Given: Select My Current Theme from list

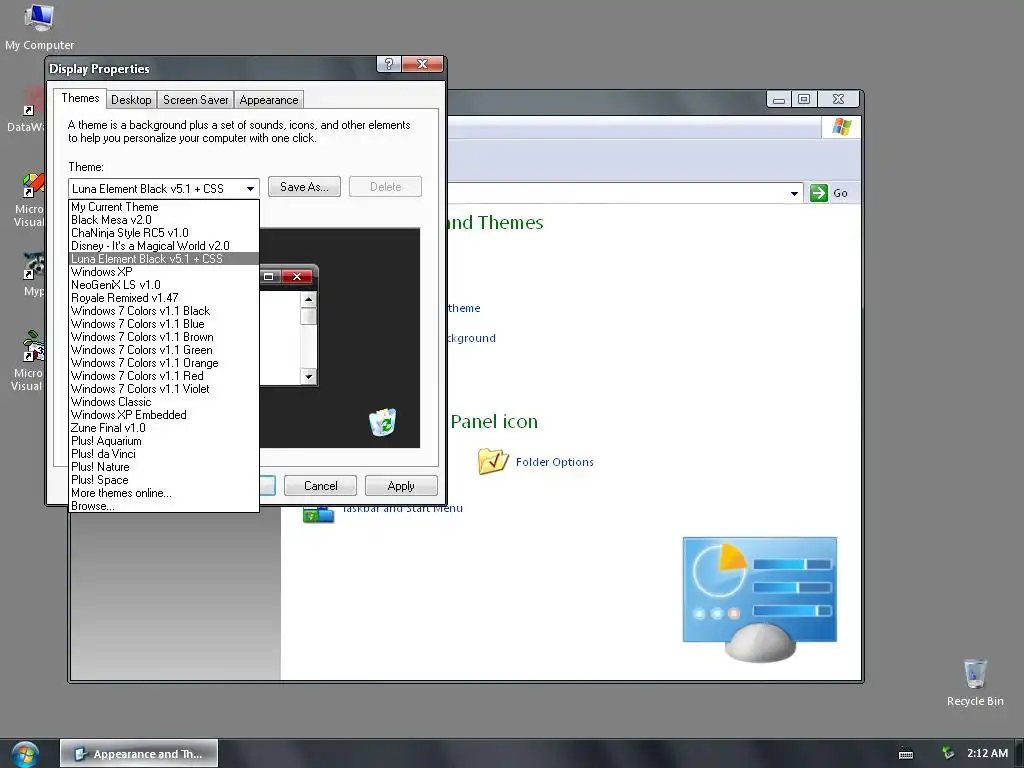Looking at the screenshot, I should coord(164,207).
